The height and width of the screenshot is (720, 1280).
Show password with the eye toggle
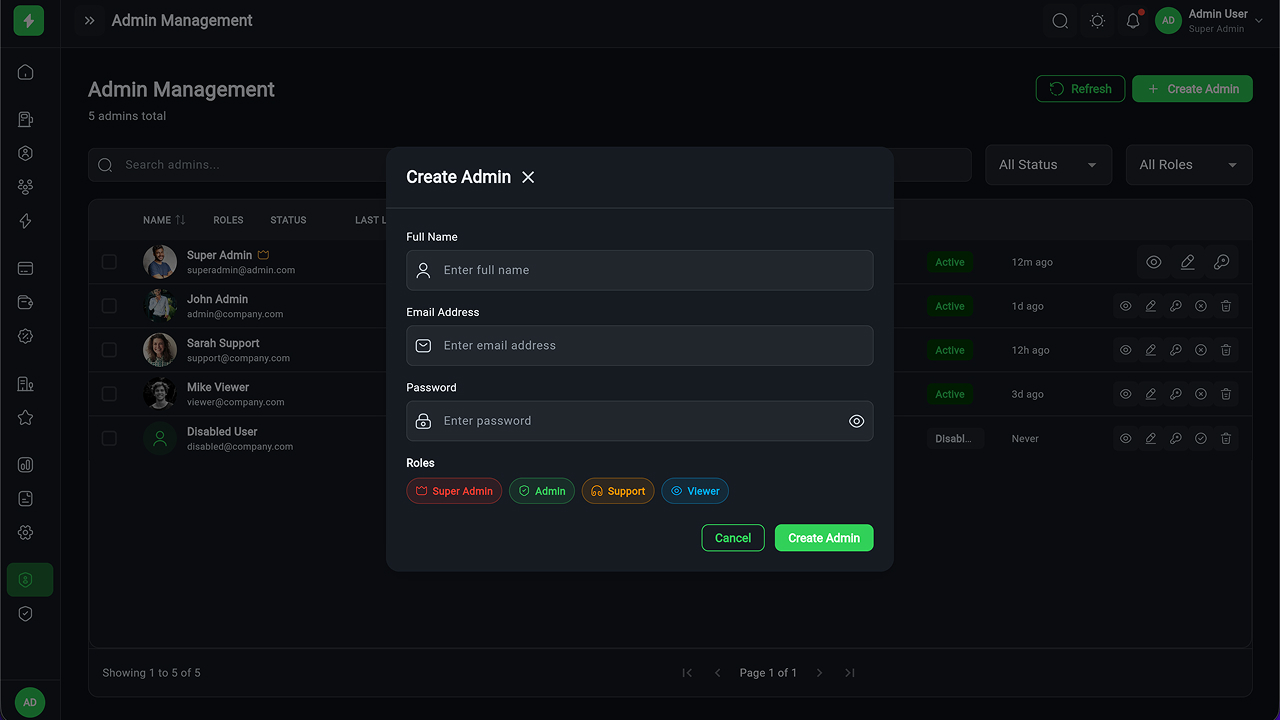tap(856, 421)
